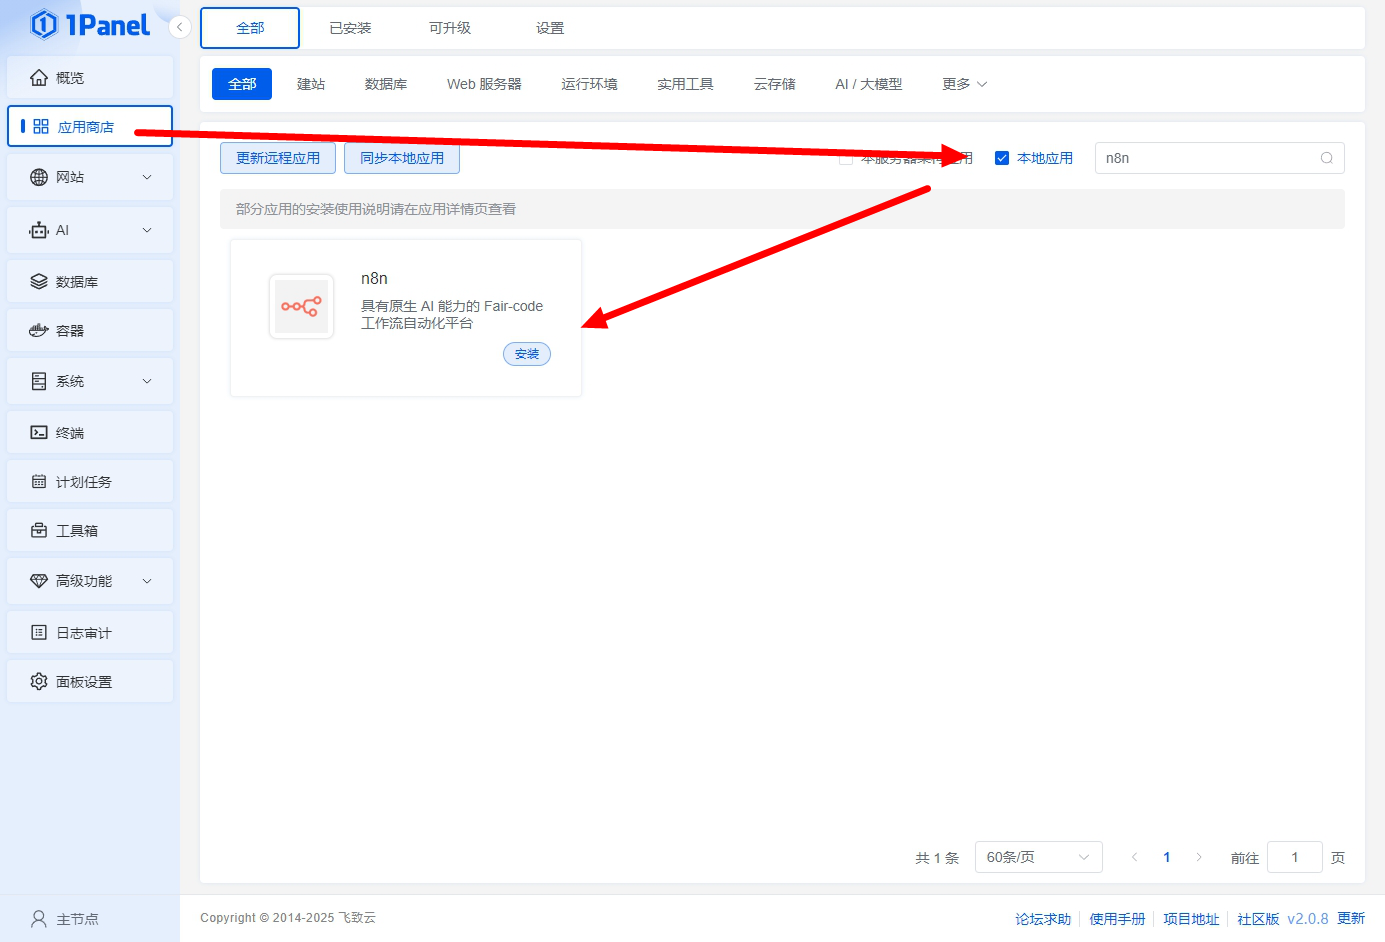Screen dimensions: 1385x942
Task: Click the n8n app logo thumbnail
Action: (x=301, y=307)
